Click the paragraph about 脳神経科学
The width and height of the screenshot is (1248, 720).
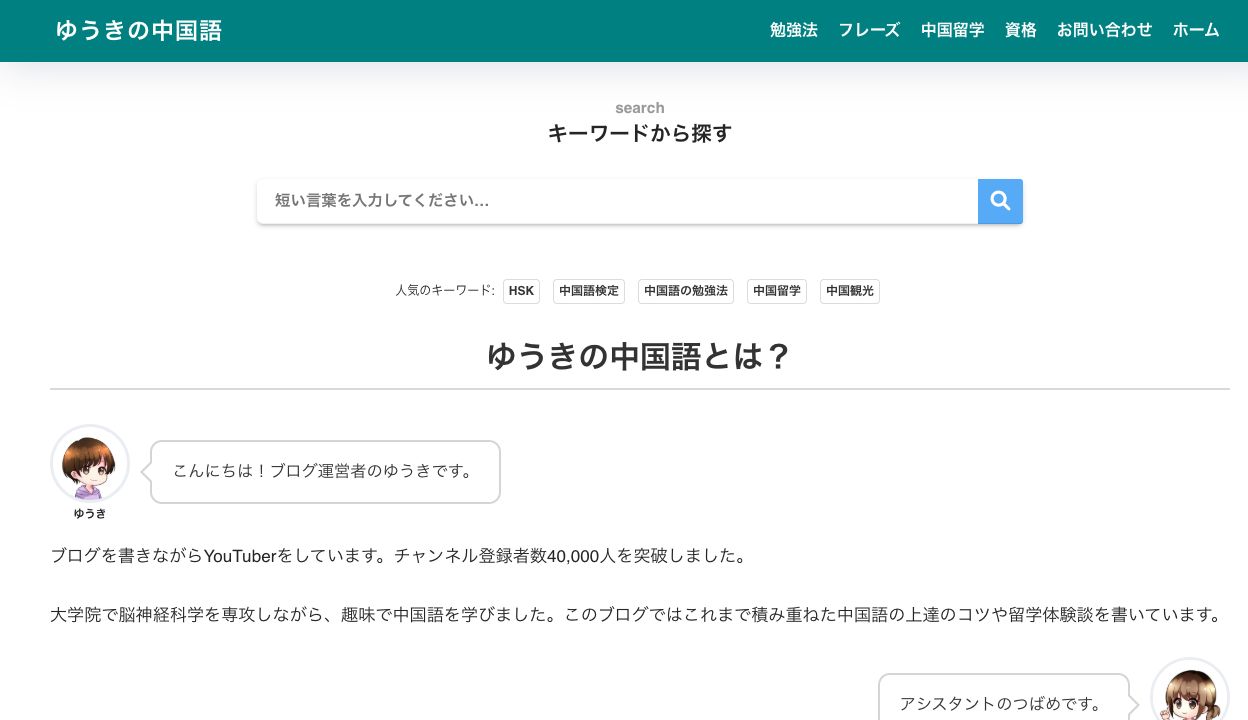637,615
